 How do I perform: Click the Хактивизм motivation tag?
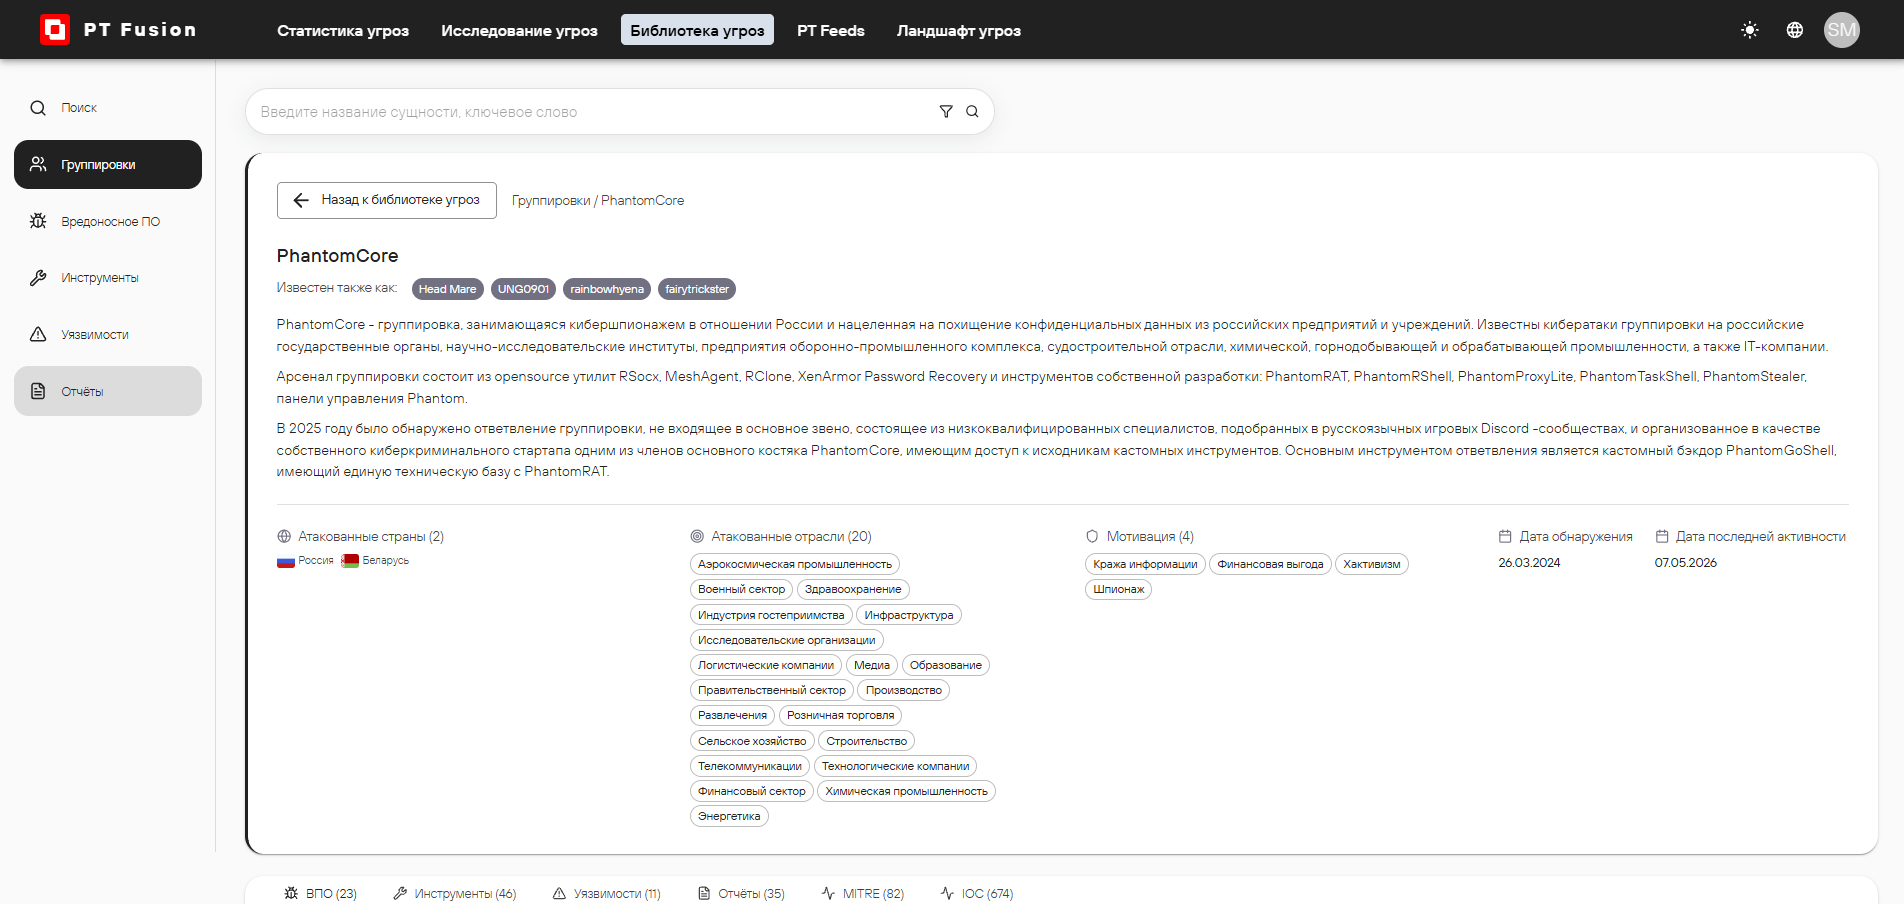[x=1372, y=564]
